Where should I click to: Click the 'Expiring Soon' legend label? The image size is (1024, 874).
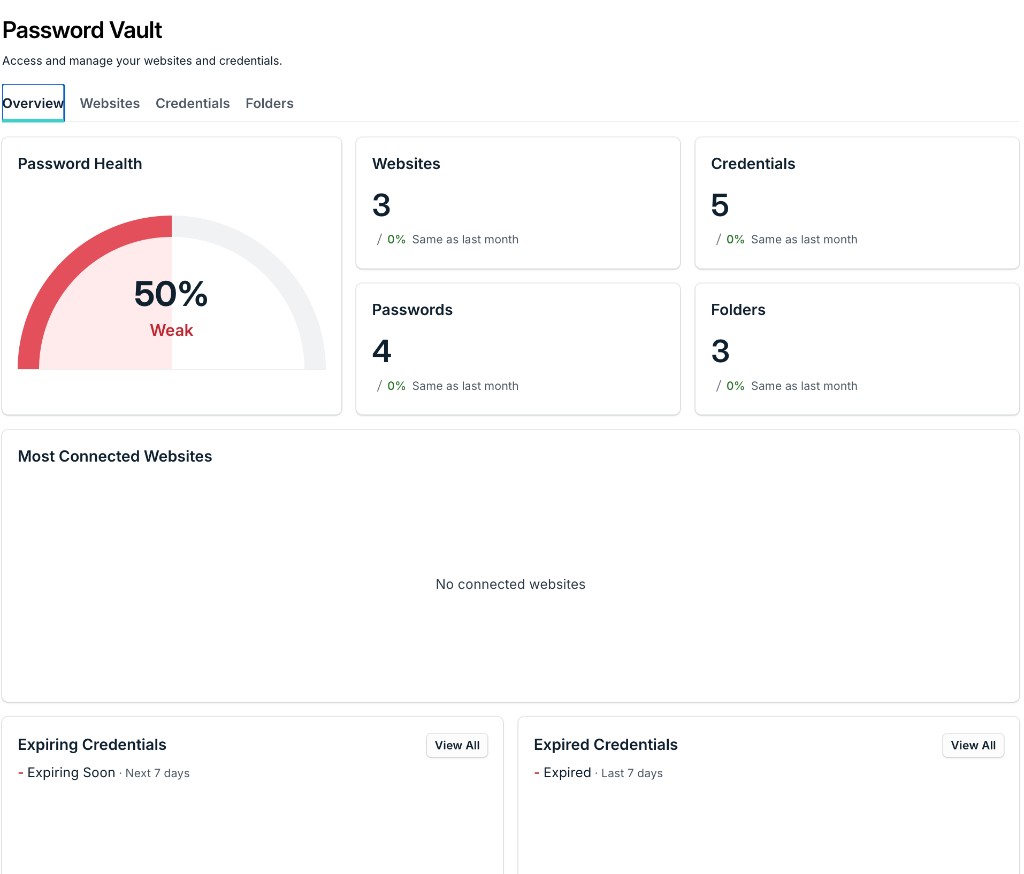(71, 773)
